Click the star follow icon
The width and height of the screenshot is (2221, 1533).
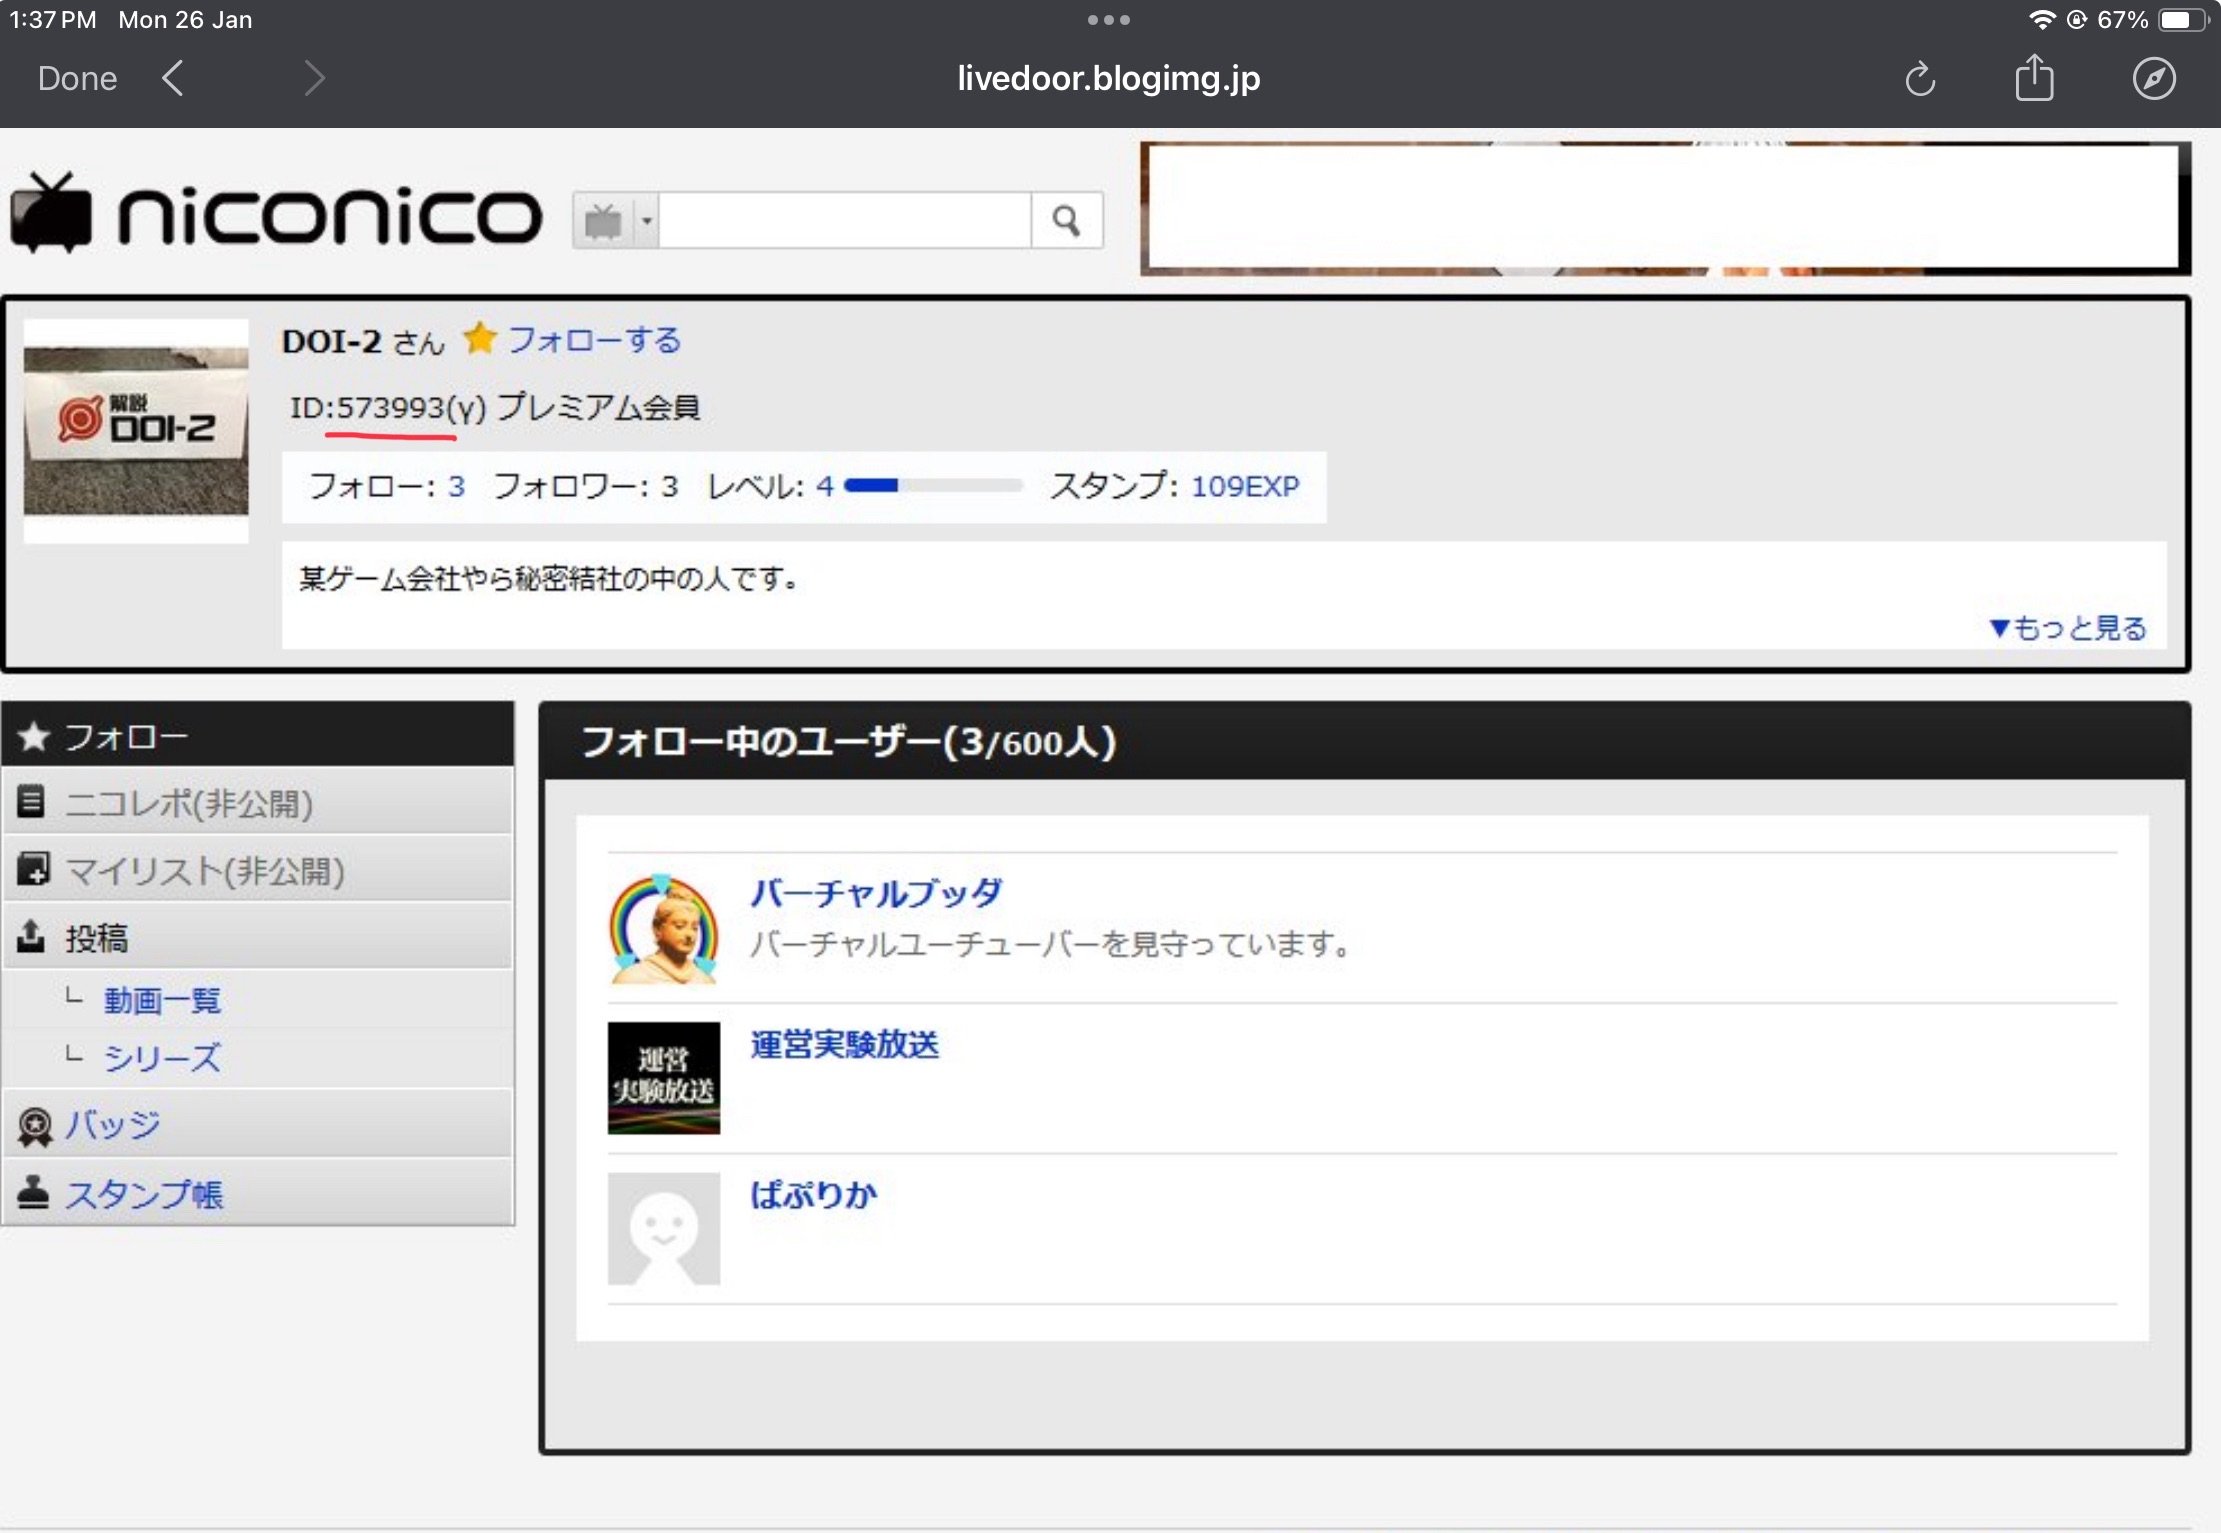(x=480, y=339)
